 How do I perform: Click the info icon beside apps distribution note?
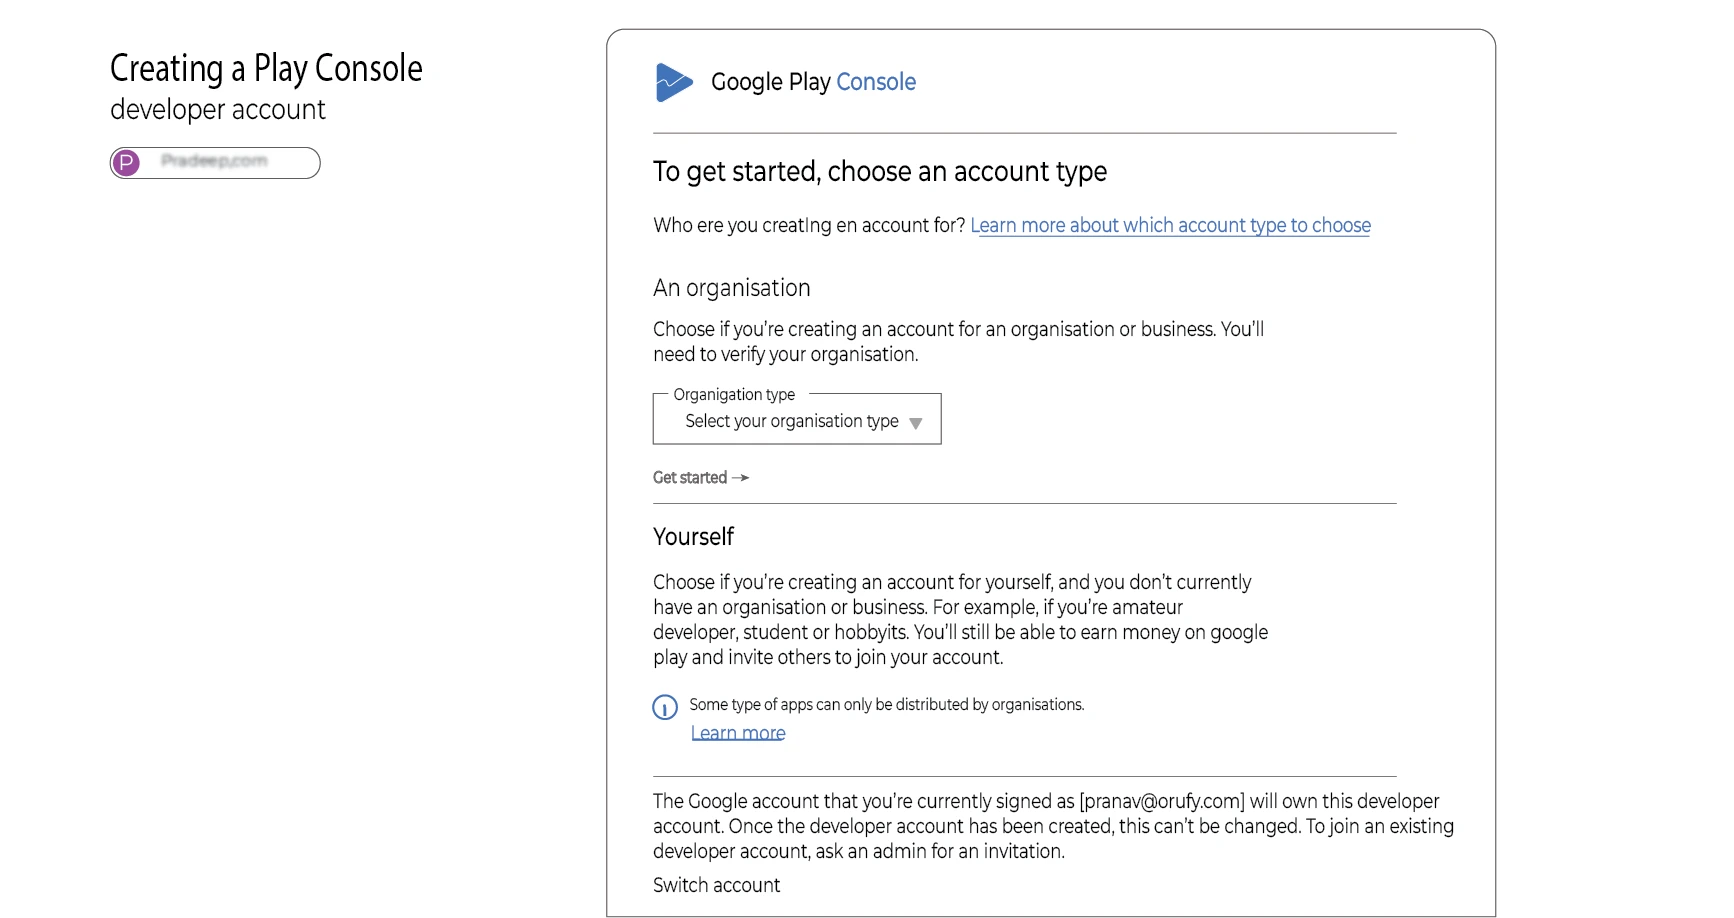[x=665, y=708]
